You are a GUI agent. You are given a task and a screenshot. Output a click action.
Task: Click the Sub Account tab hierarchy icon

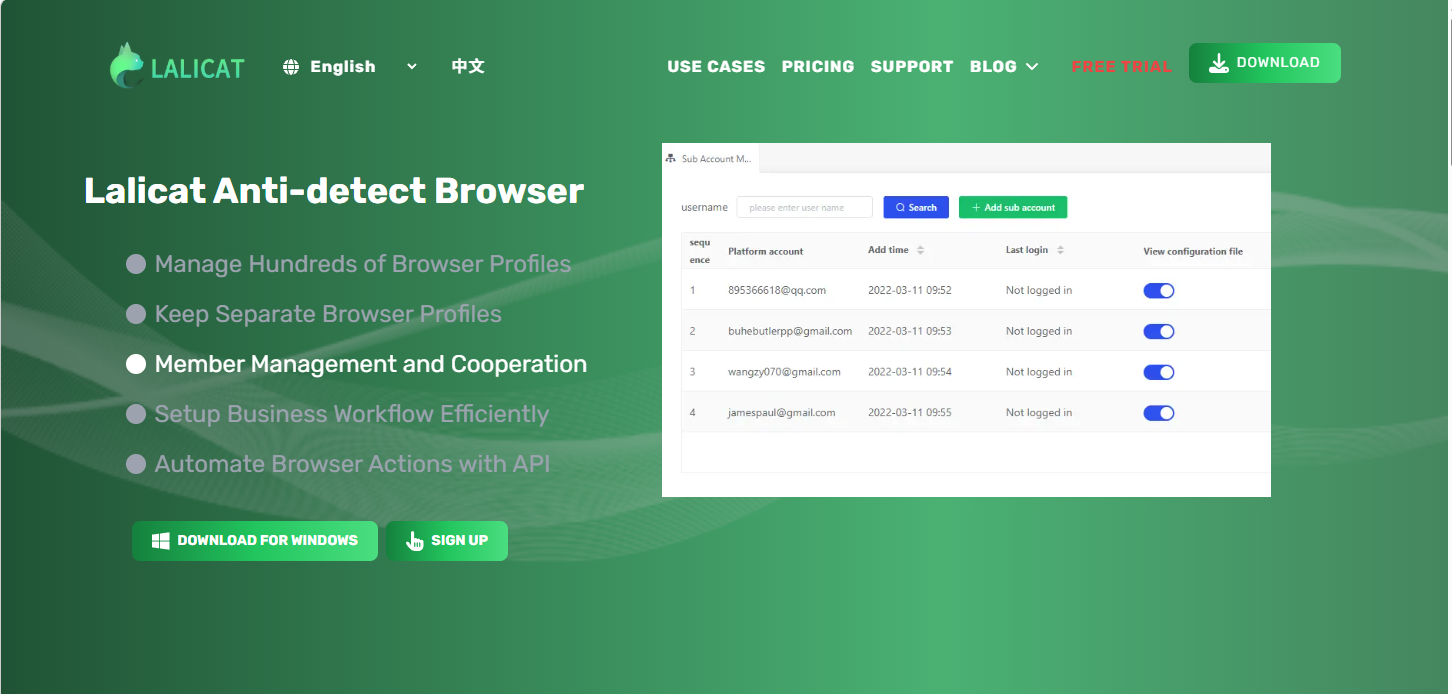670,159
